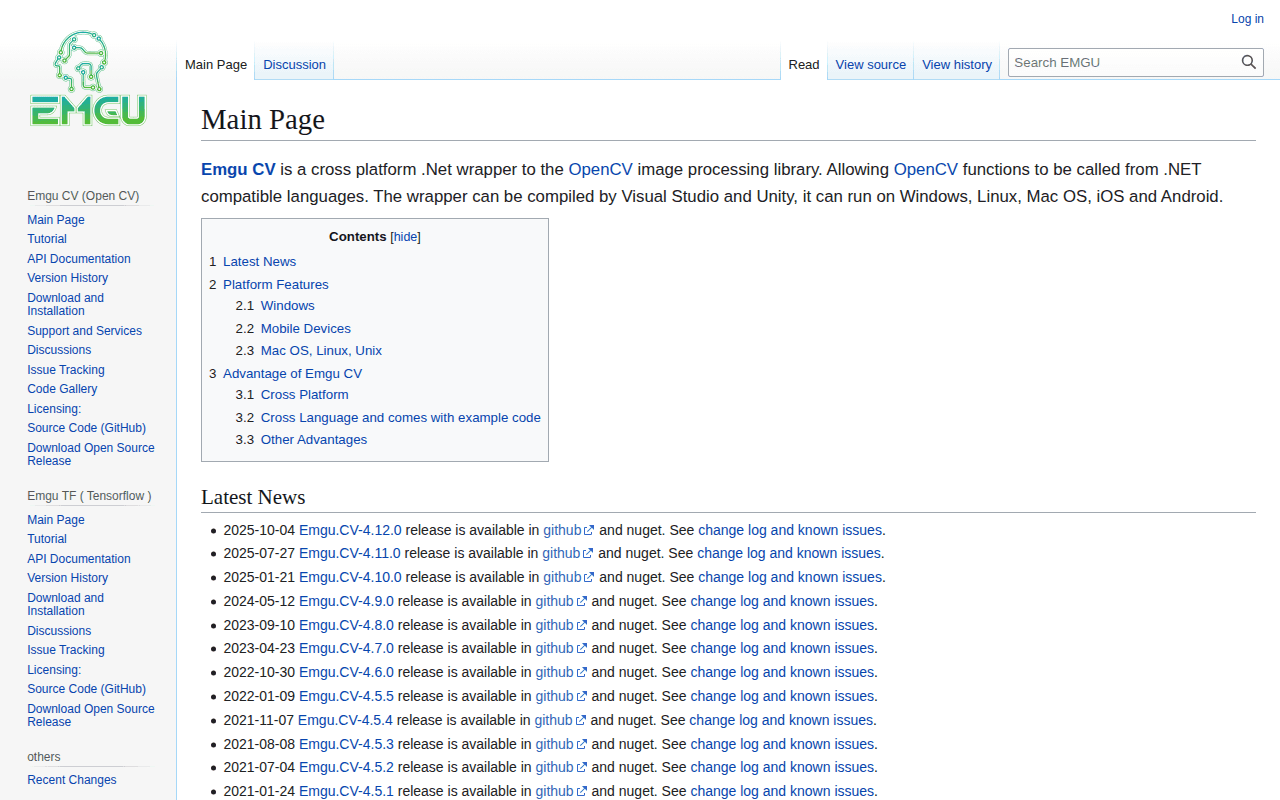Image resolution: width=1280 pixels, height=800 pixels.
Task: Jump to Latest News in Contents
Action: pos(259,262)
